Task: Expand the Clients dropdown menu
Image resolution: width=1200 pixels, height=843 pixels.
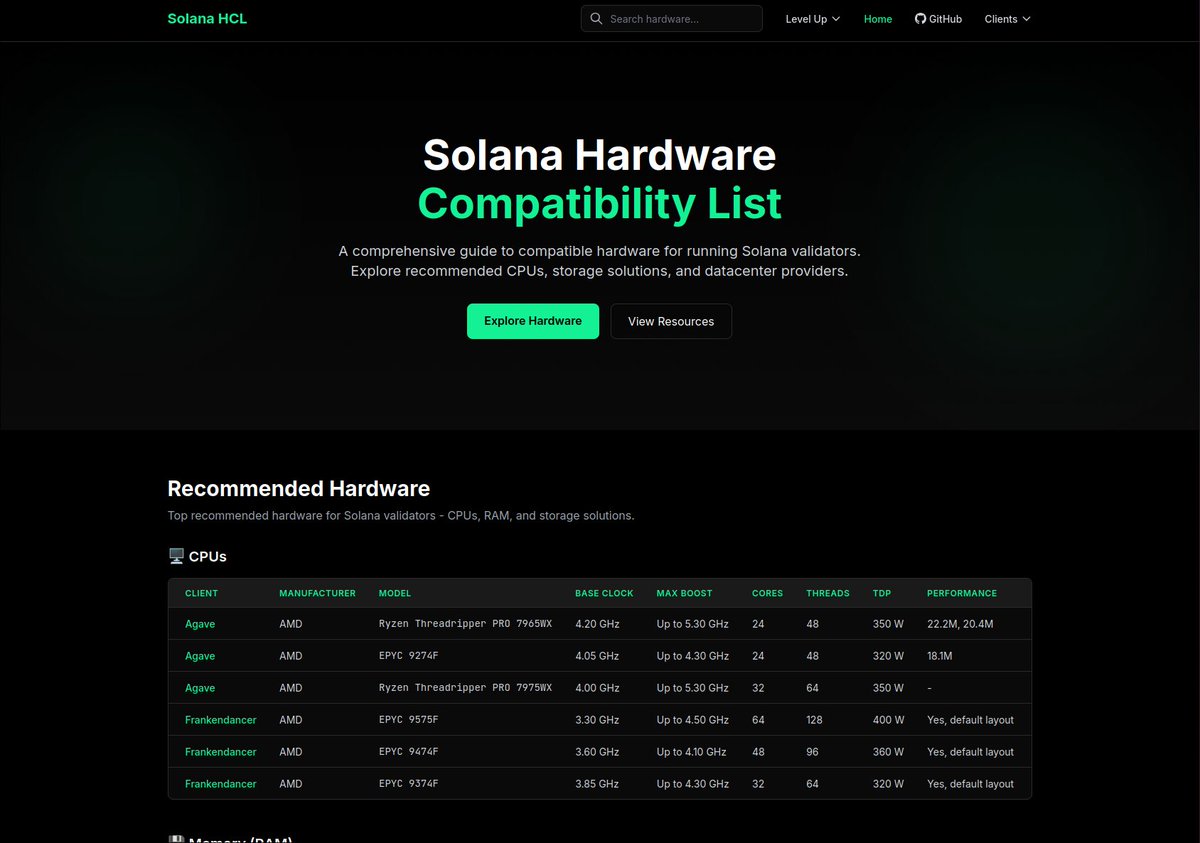Action: point(1007,19)
